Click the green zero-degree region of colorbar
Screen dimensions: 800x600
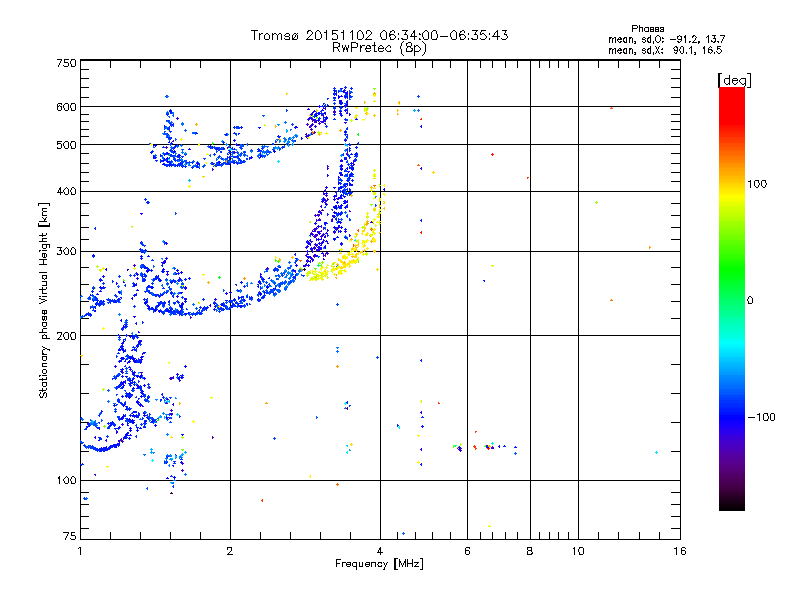(732, 299)
